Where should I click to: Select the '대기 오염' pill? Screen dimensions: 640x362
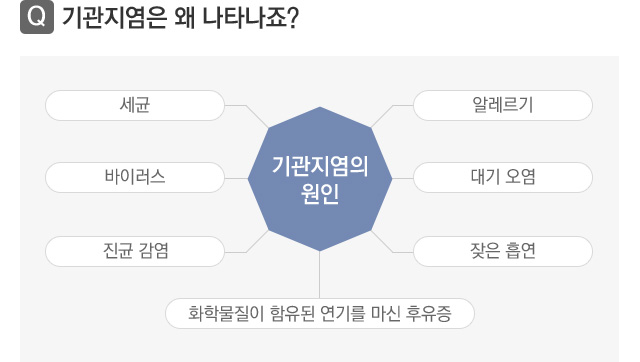pos(503,178)
